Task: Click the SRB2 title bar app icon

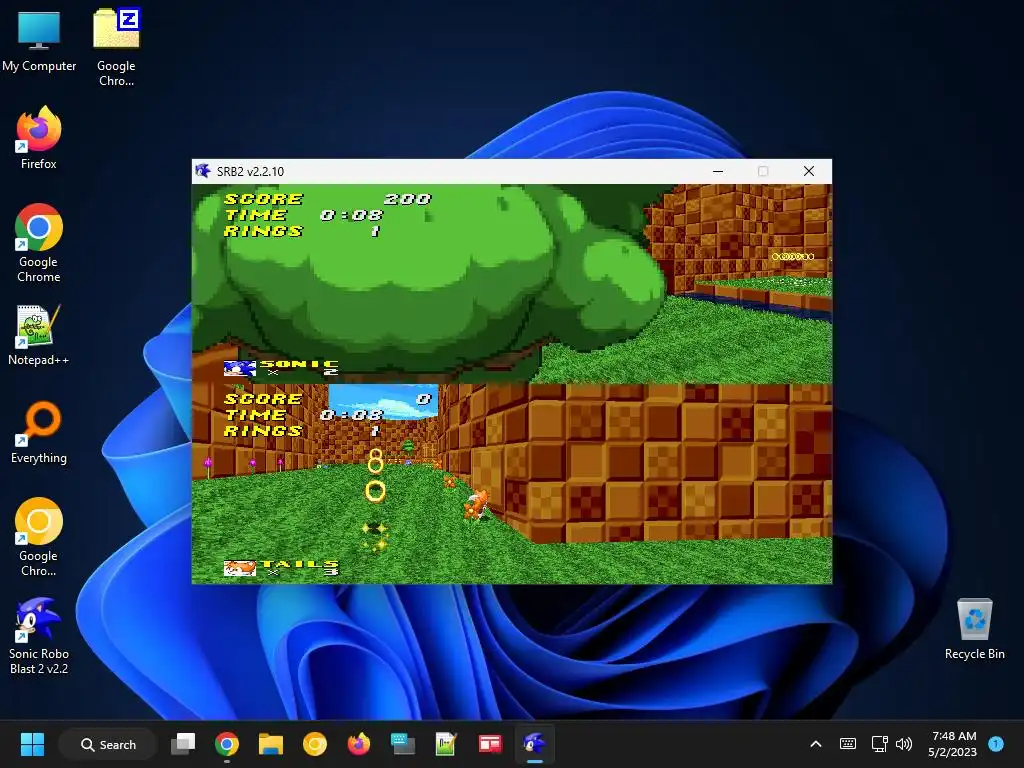Action: (x=203, y=171)
